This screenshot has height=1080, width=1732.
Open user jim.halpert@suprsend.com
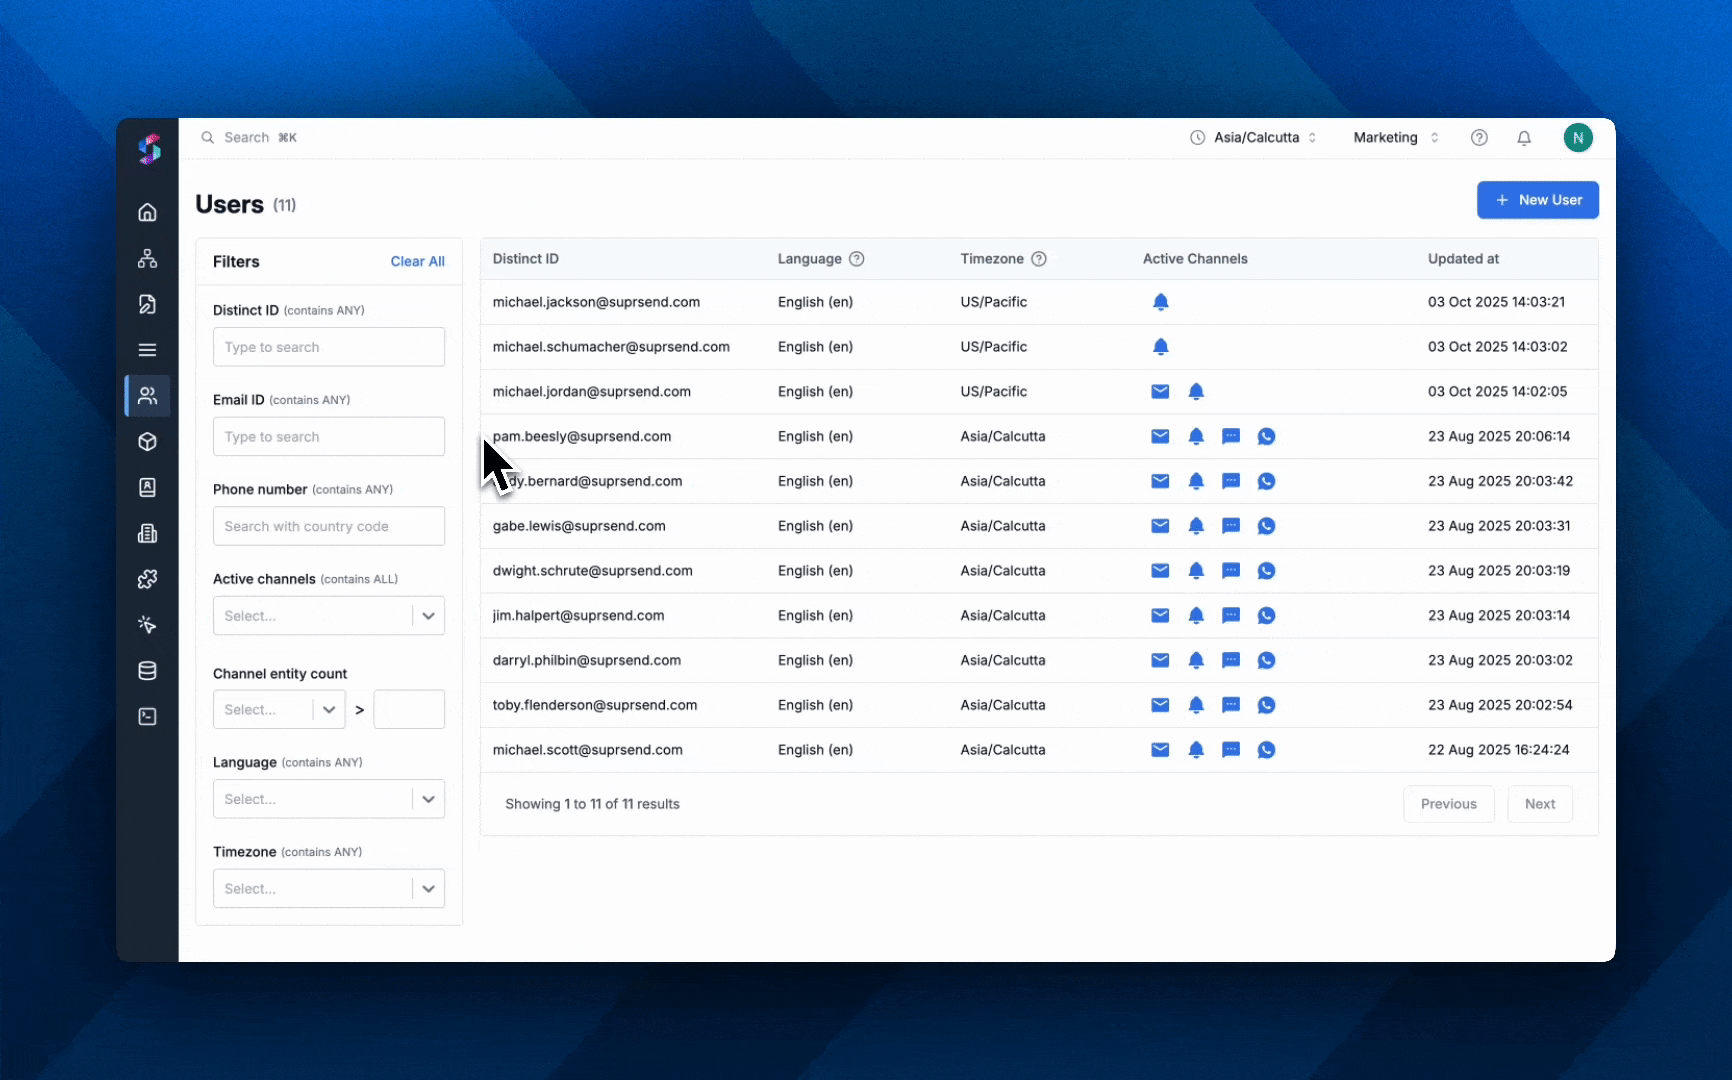pos(578,616)
